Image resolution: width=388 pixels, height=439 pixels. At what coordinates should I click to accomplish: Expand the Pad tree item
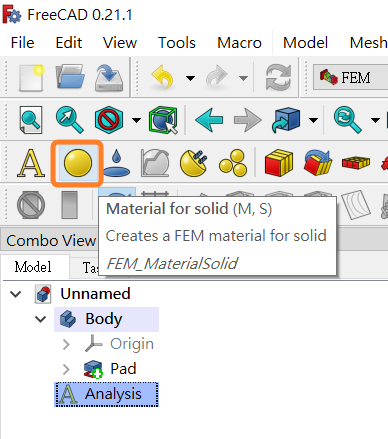pos(66,369)
